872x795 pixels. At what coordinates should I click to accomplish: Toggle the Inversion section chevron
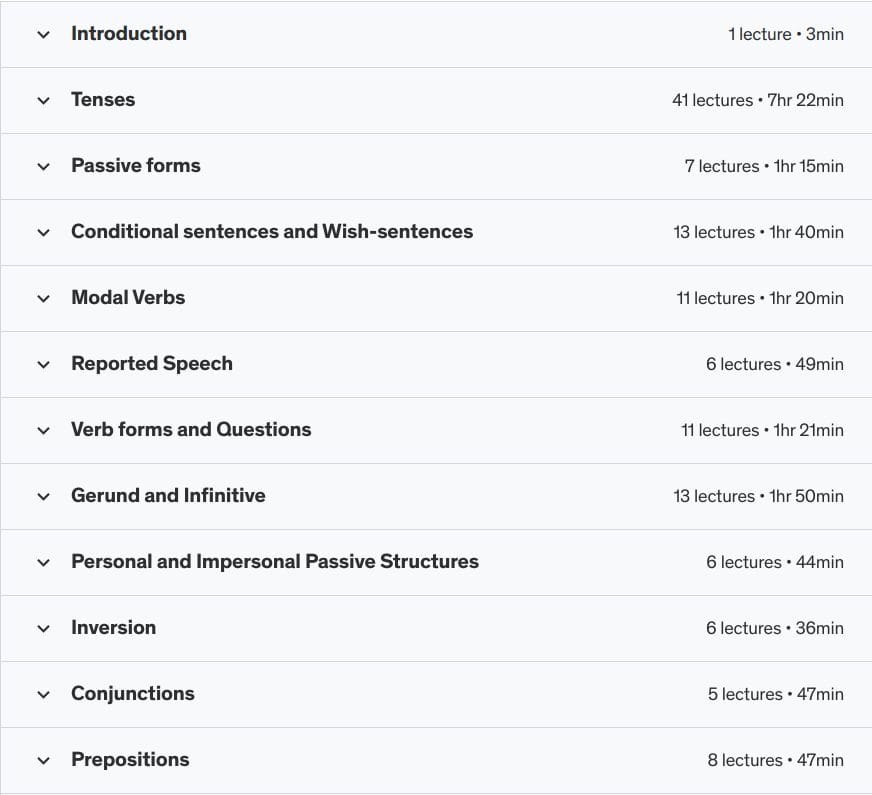coord(43,629)
